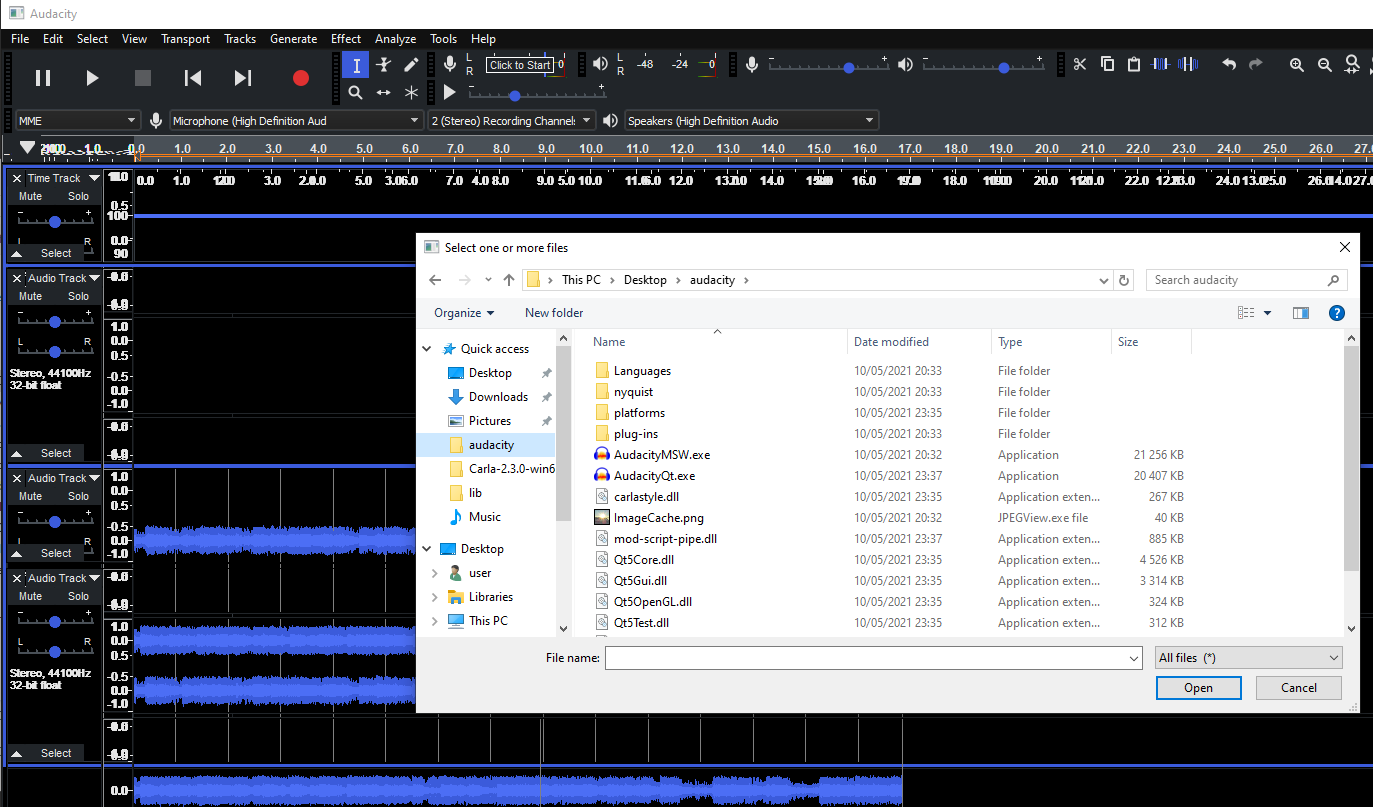Click the Trim audio outside selection icon

(1161, 65)
